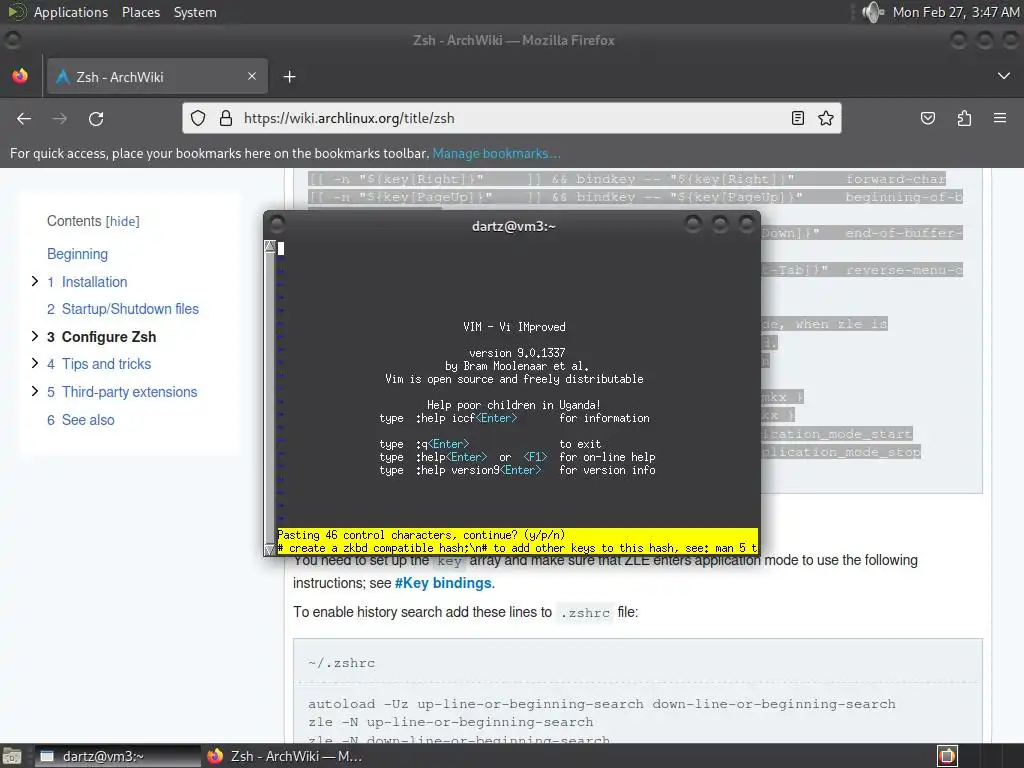
Task: Click the terminal window menu button
Action: pyautogui.click(x=277, y=224)
